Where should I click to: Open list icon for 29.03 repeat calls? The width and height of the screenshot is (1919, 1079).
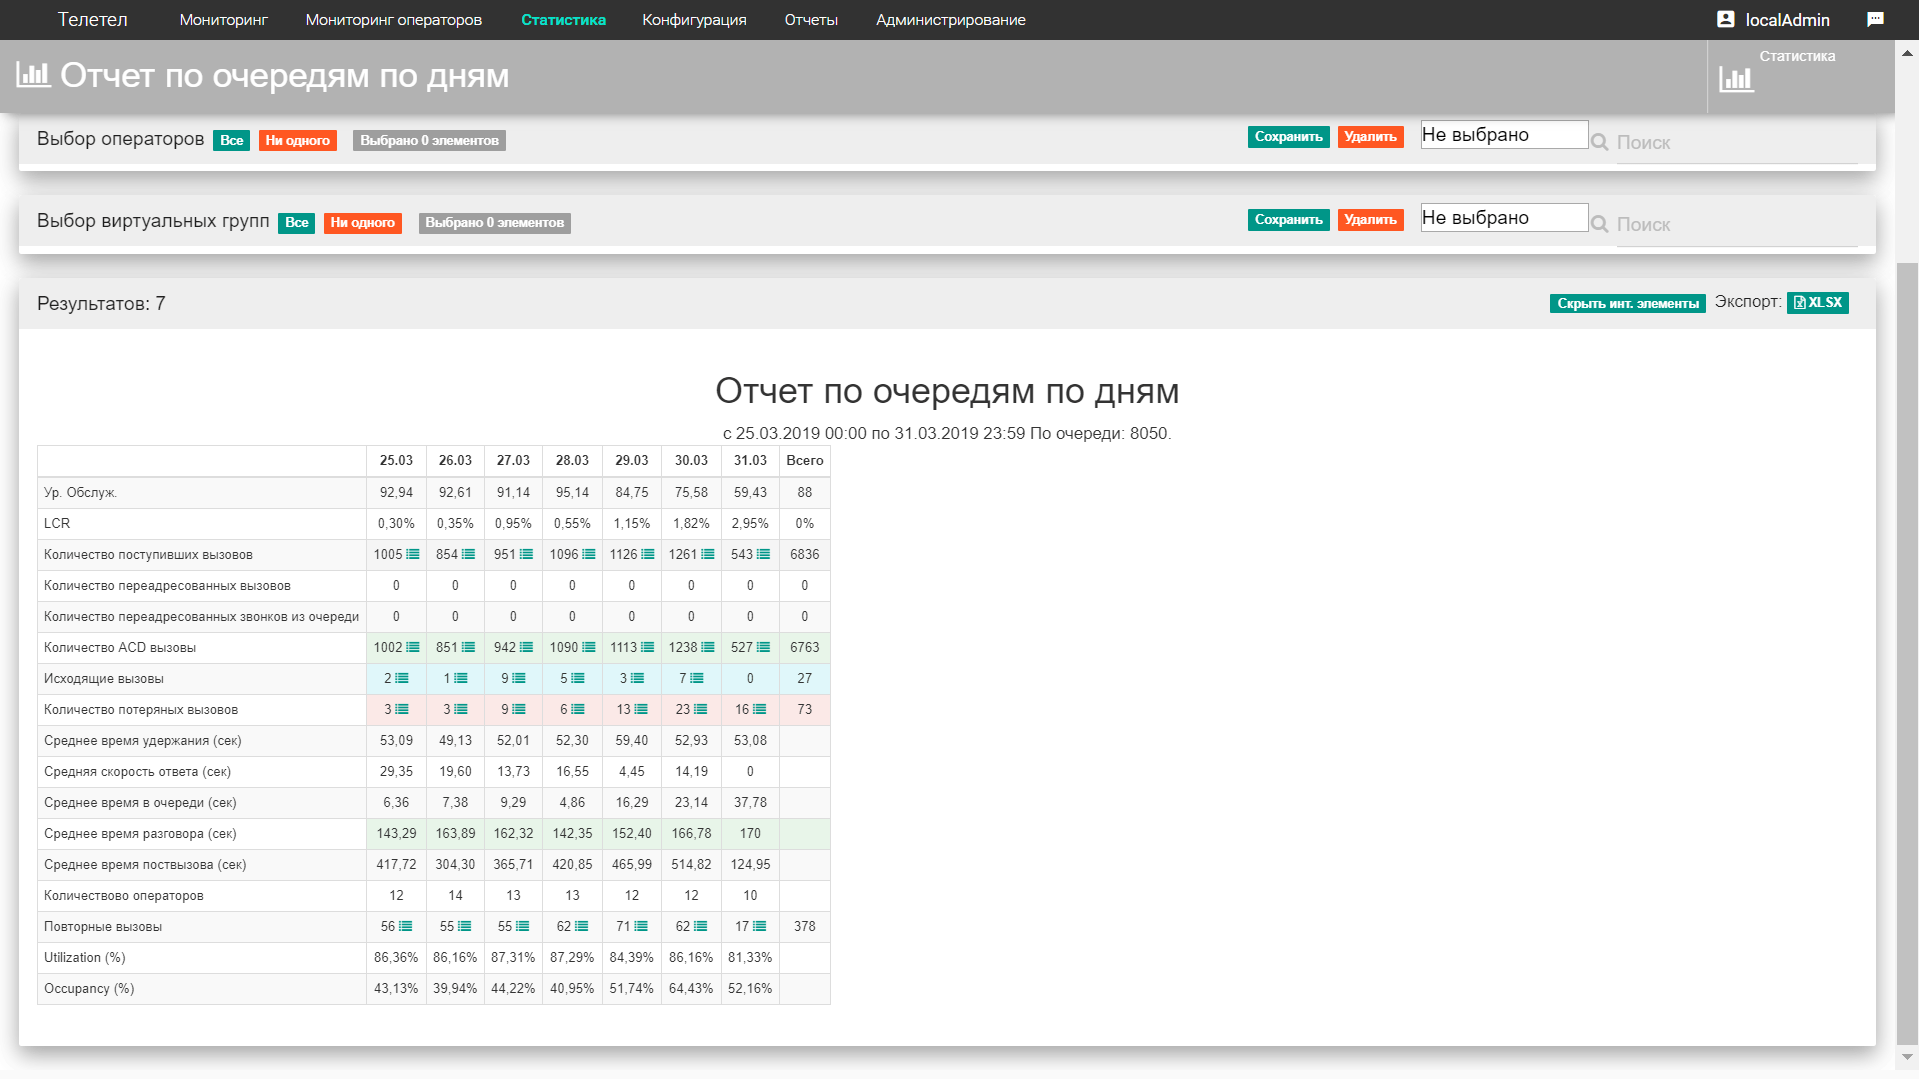click(x=641, y=926)
